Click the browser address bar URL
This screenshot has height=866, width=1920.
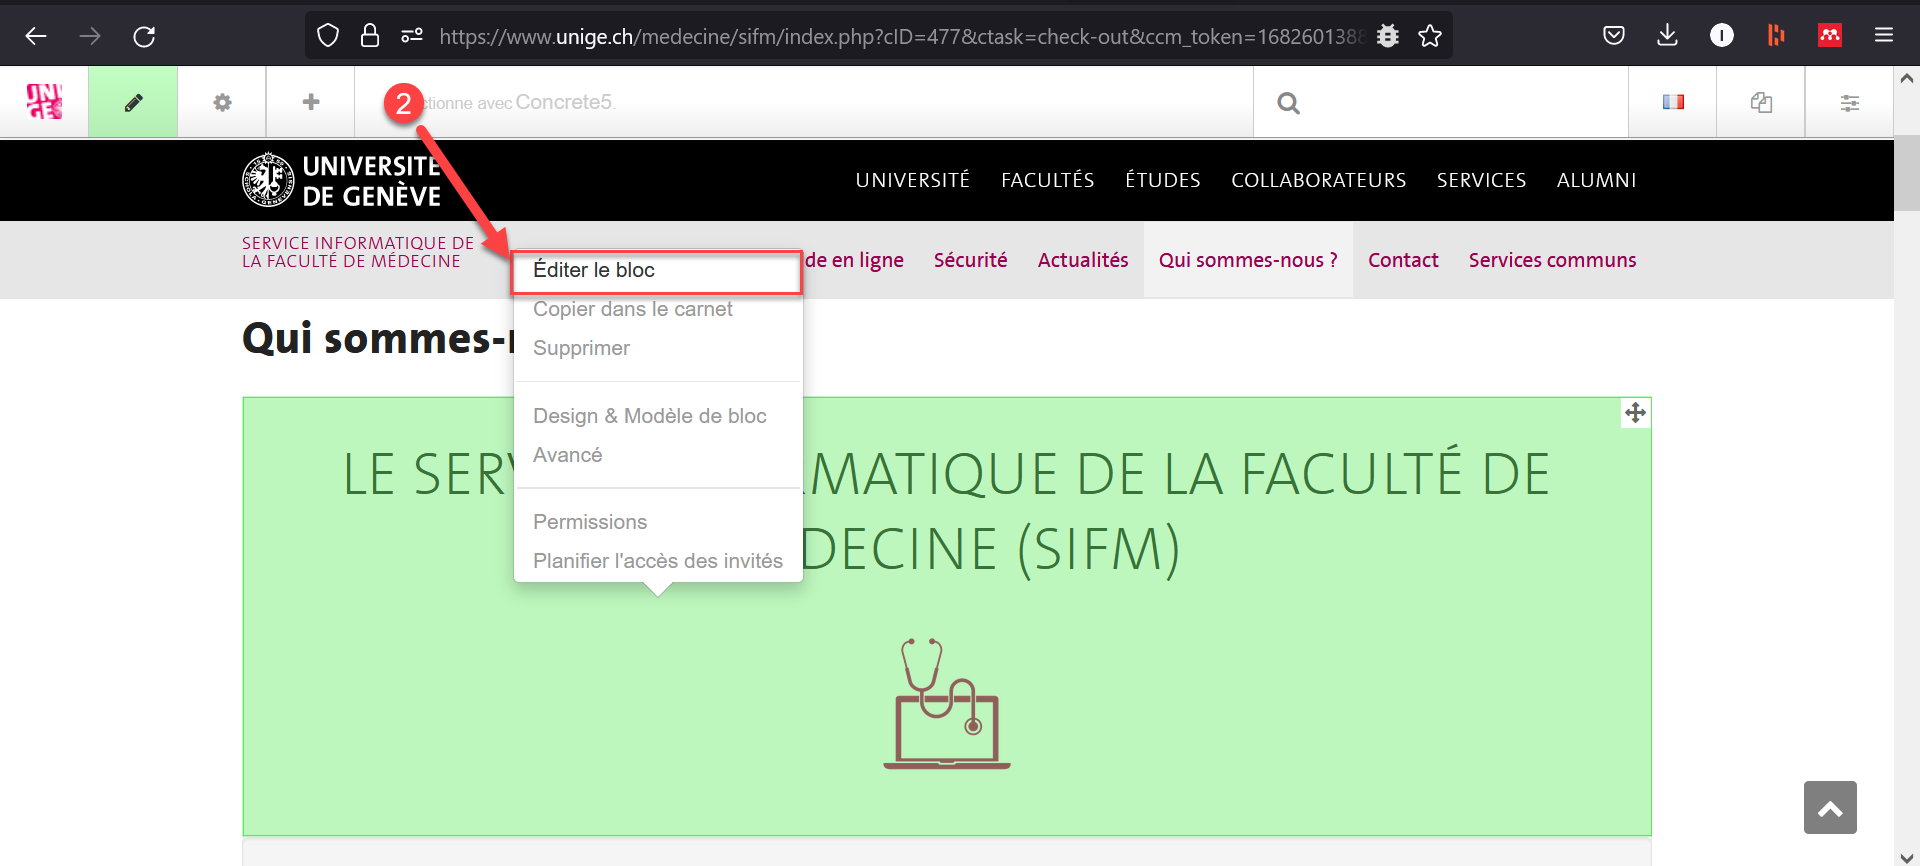click(900, 36)
